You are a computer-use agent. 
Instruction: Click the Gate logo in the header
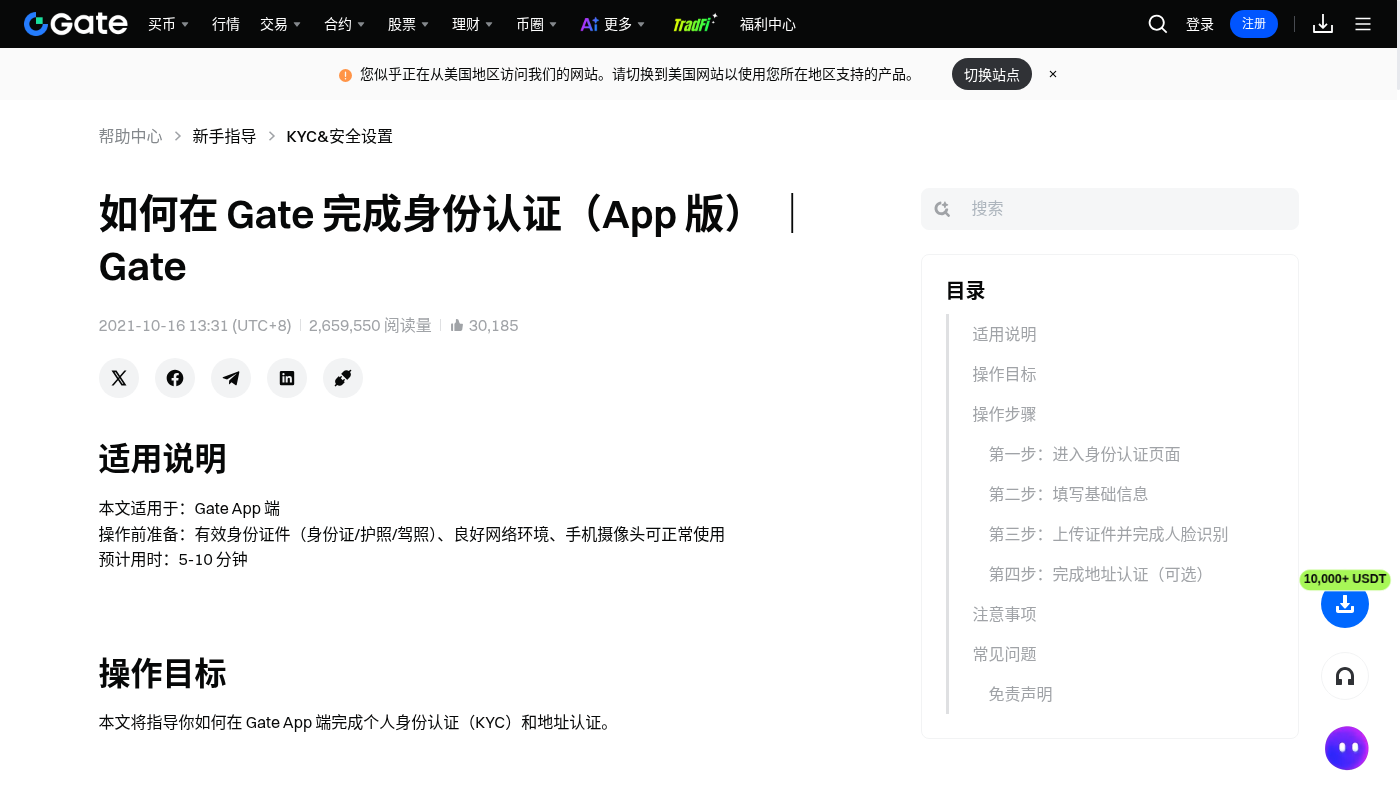(76, 24)
